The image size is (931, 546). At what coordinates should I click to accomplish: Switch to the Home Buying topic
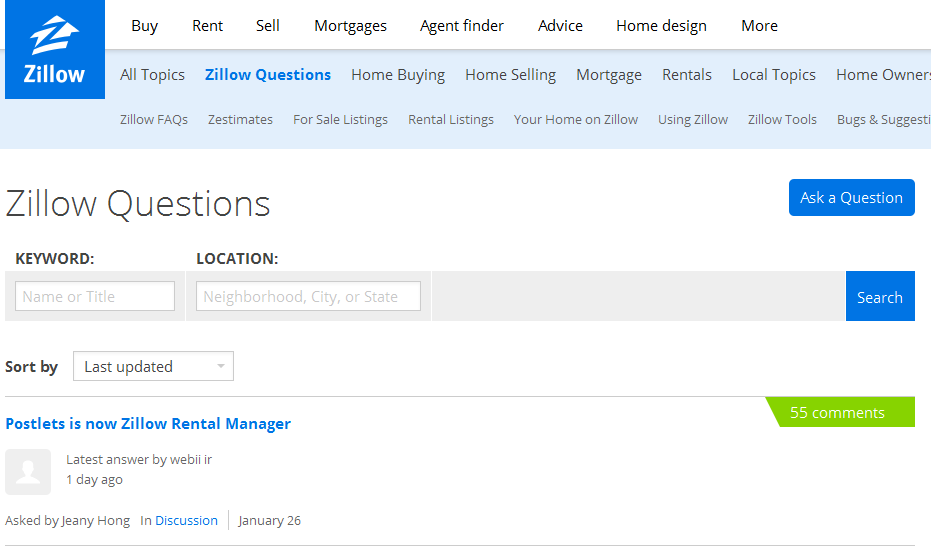pos(398,75)
